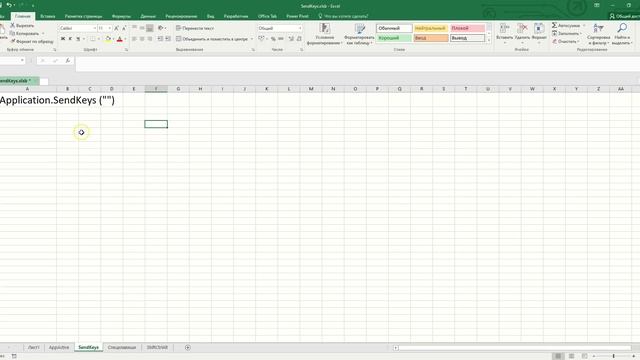
Task: Switch to the Лист1 sheet tab
Action: (x=33, y=347)
